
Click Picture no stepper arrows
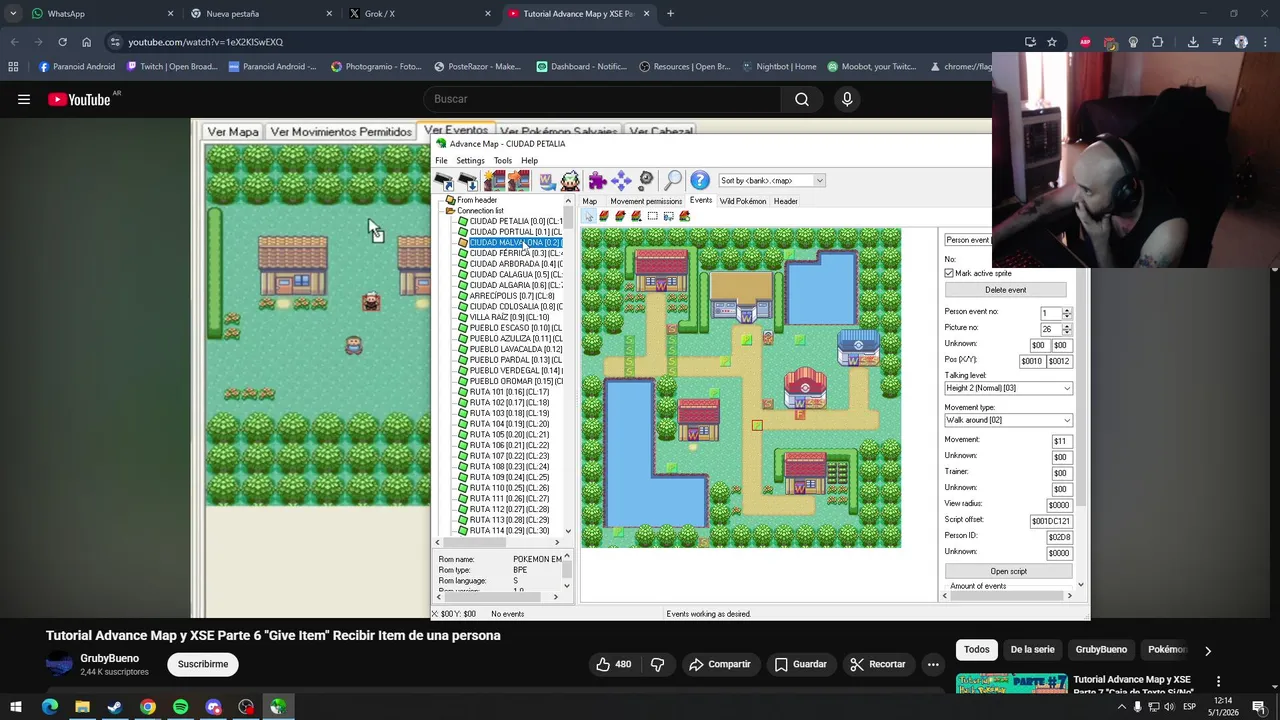pyautogui.click(x=1067, y=329)
